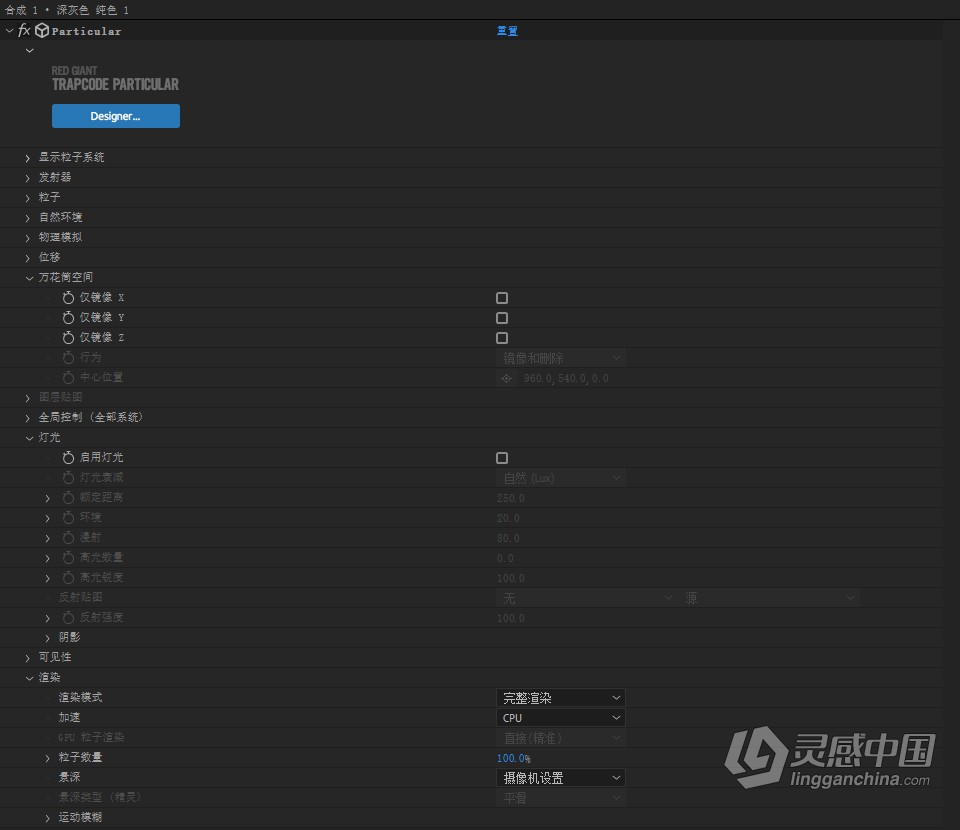This screenshot has width=960, height=830.
Task: Toggle the fx switch for Particular effect
Action: point(24,31)
